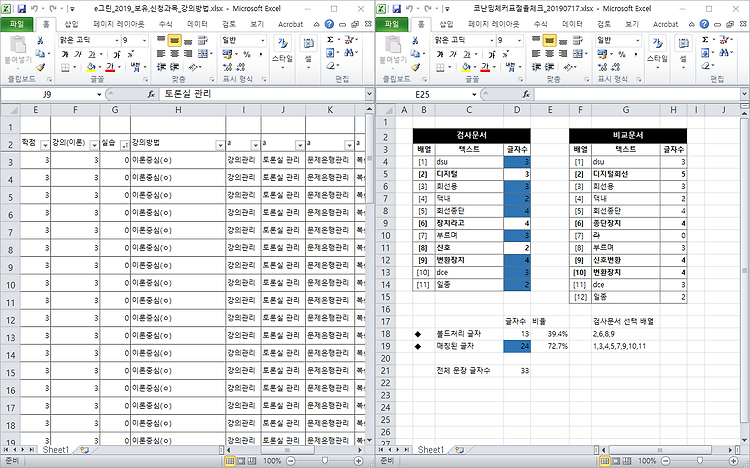Screen dimensions: 750x468
Task: Open 강의방법 filter dropdown in column H
Action: click(x=220, y=145)
